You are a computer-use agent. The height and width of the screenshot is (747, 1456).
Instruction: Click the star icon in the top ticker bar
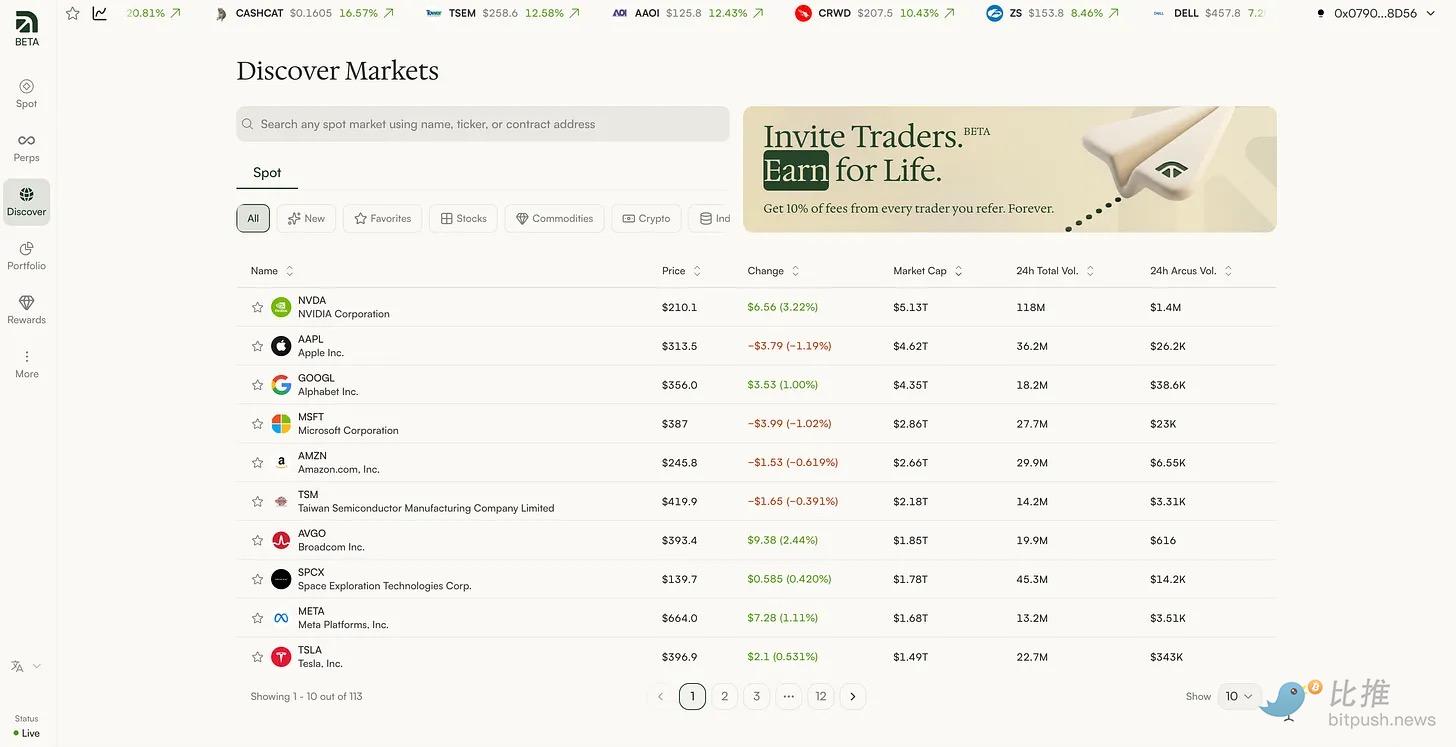pos(73,13)
